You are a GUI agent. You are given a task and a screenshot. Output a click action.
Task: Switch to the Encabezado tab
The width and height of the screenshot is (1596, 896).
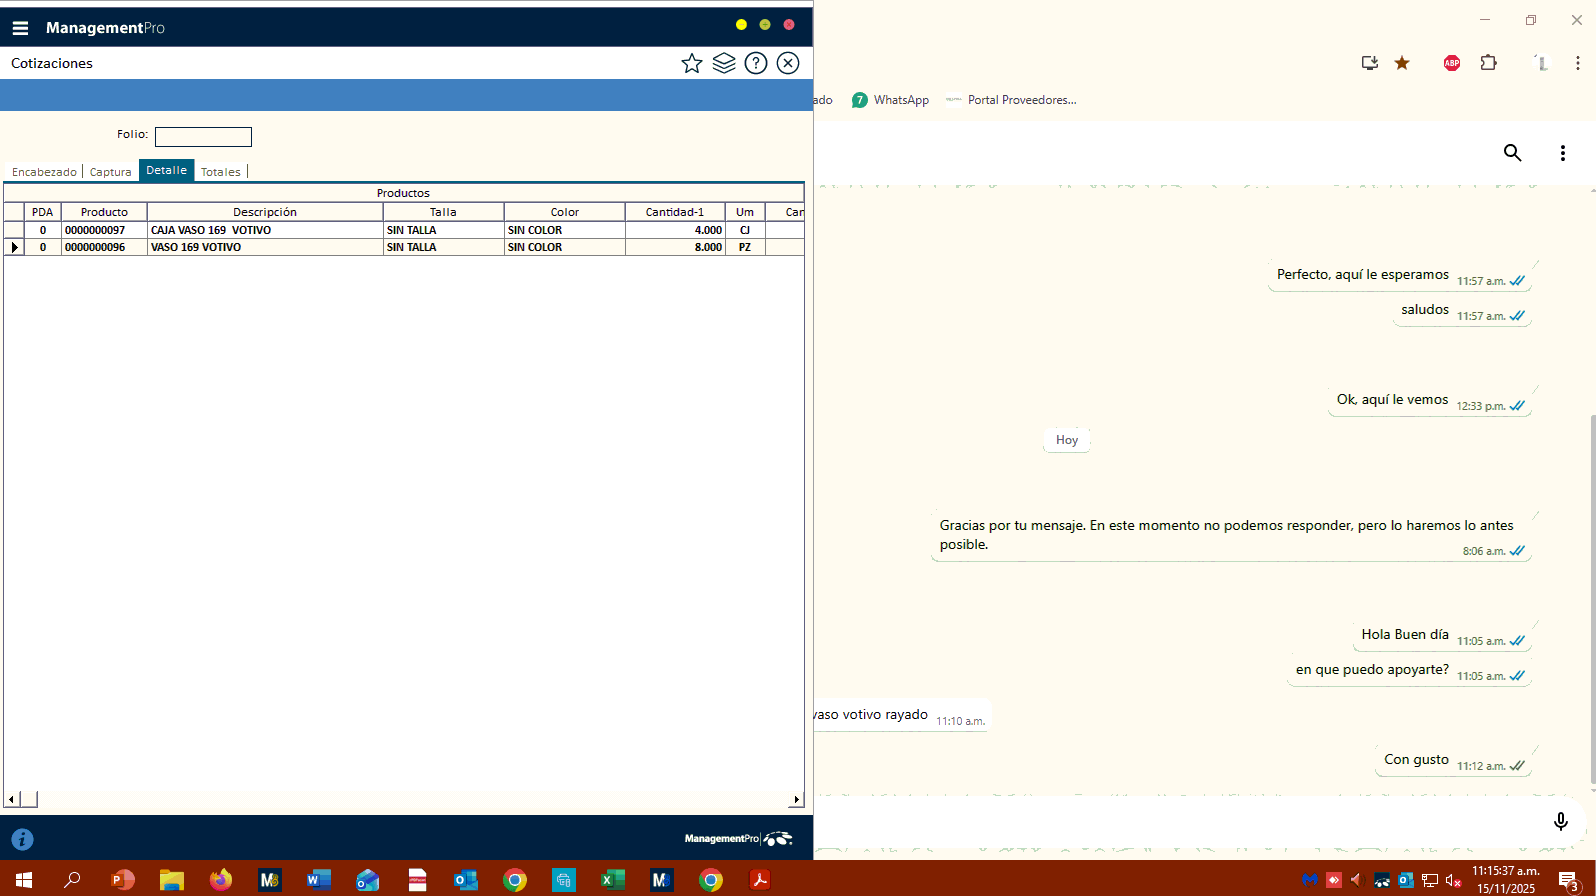(x=44, y=172)
